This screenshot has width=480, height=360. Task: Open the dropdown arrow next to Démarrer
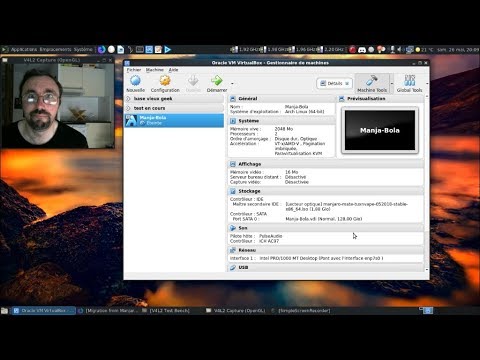232,84
